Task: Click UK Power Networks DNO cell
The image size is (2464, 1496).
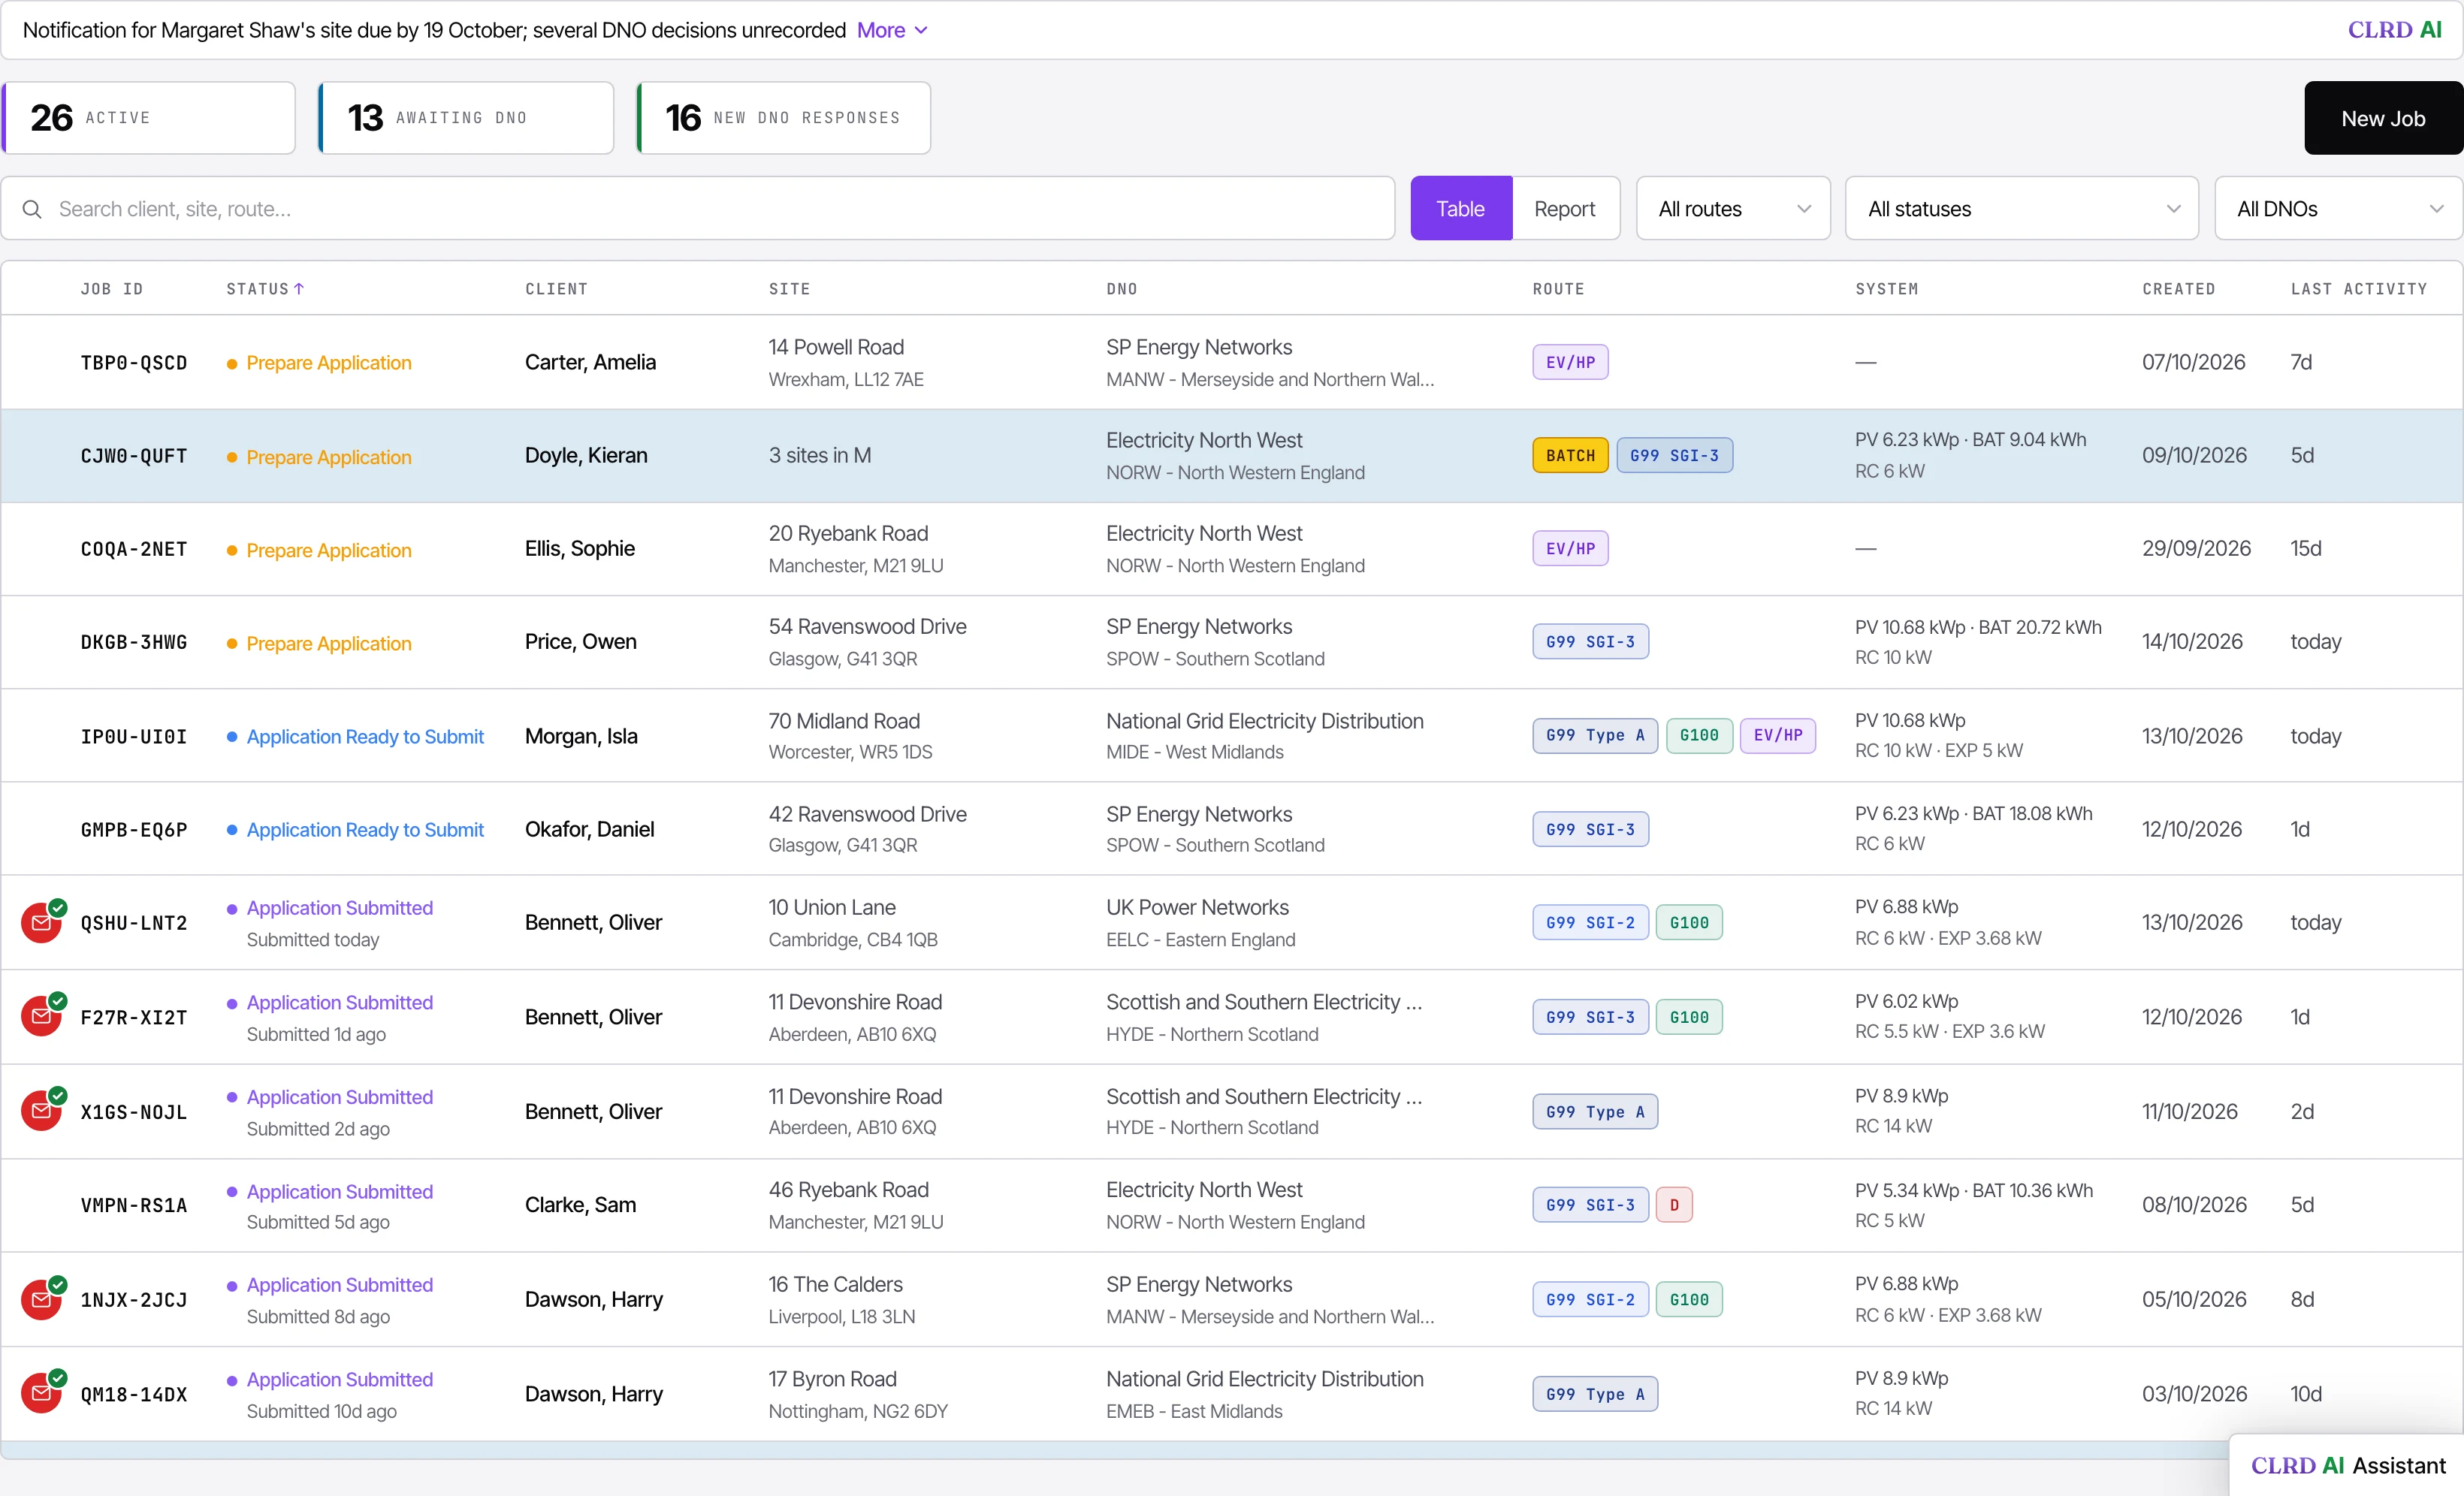Action: point(1197,907)
